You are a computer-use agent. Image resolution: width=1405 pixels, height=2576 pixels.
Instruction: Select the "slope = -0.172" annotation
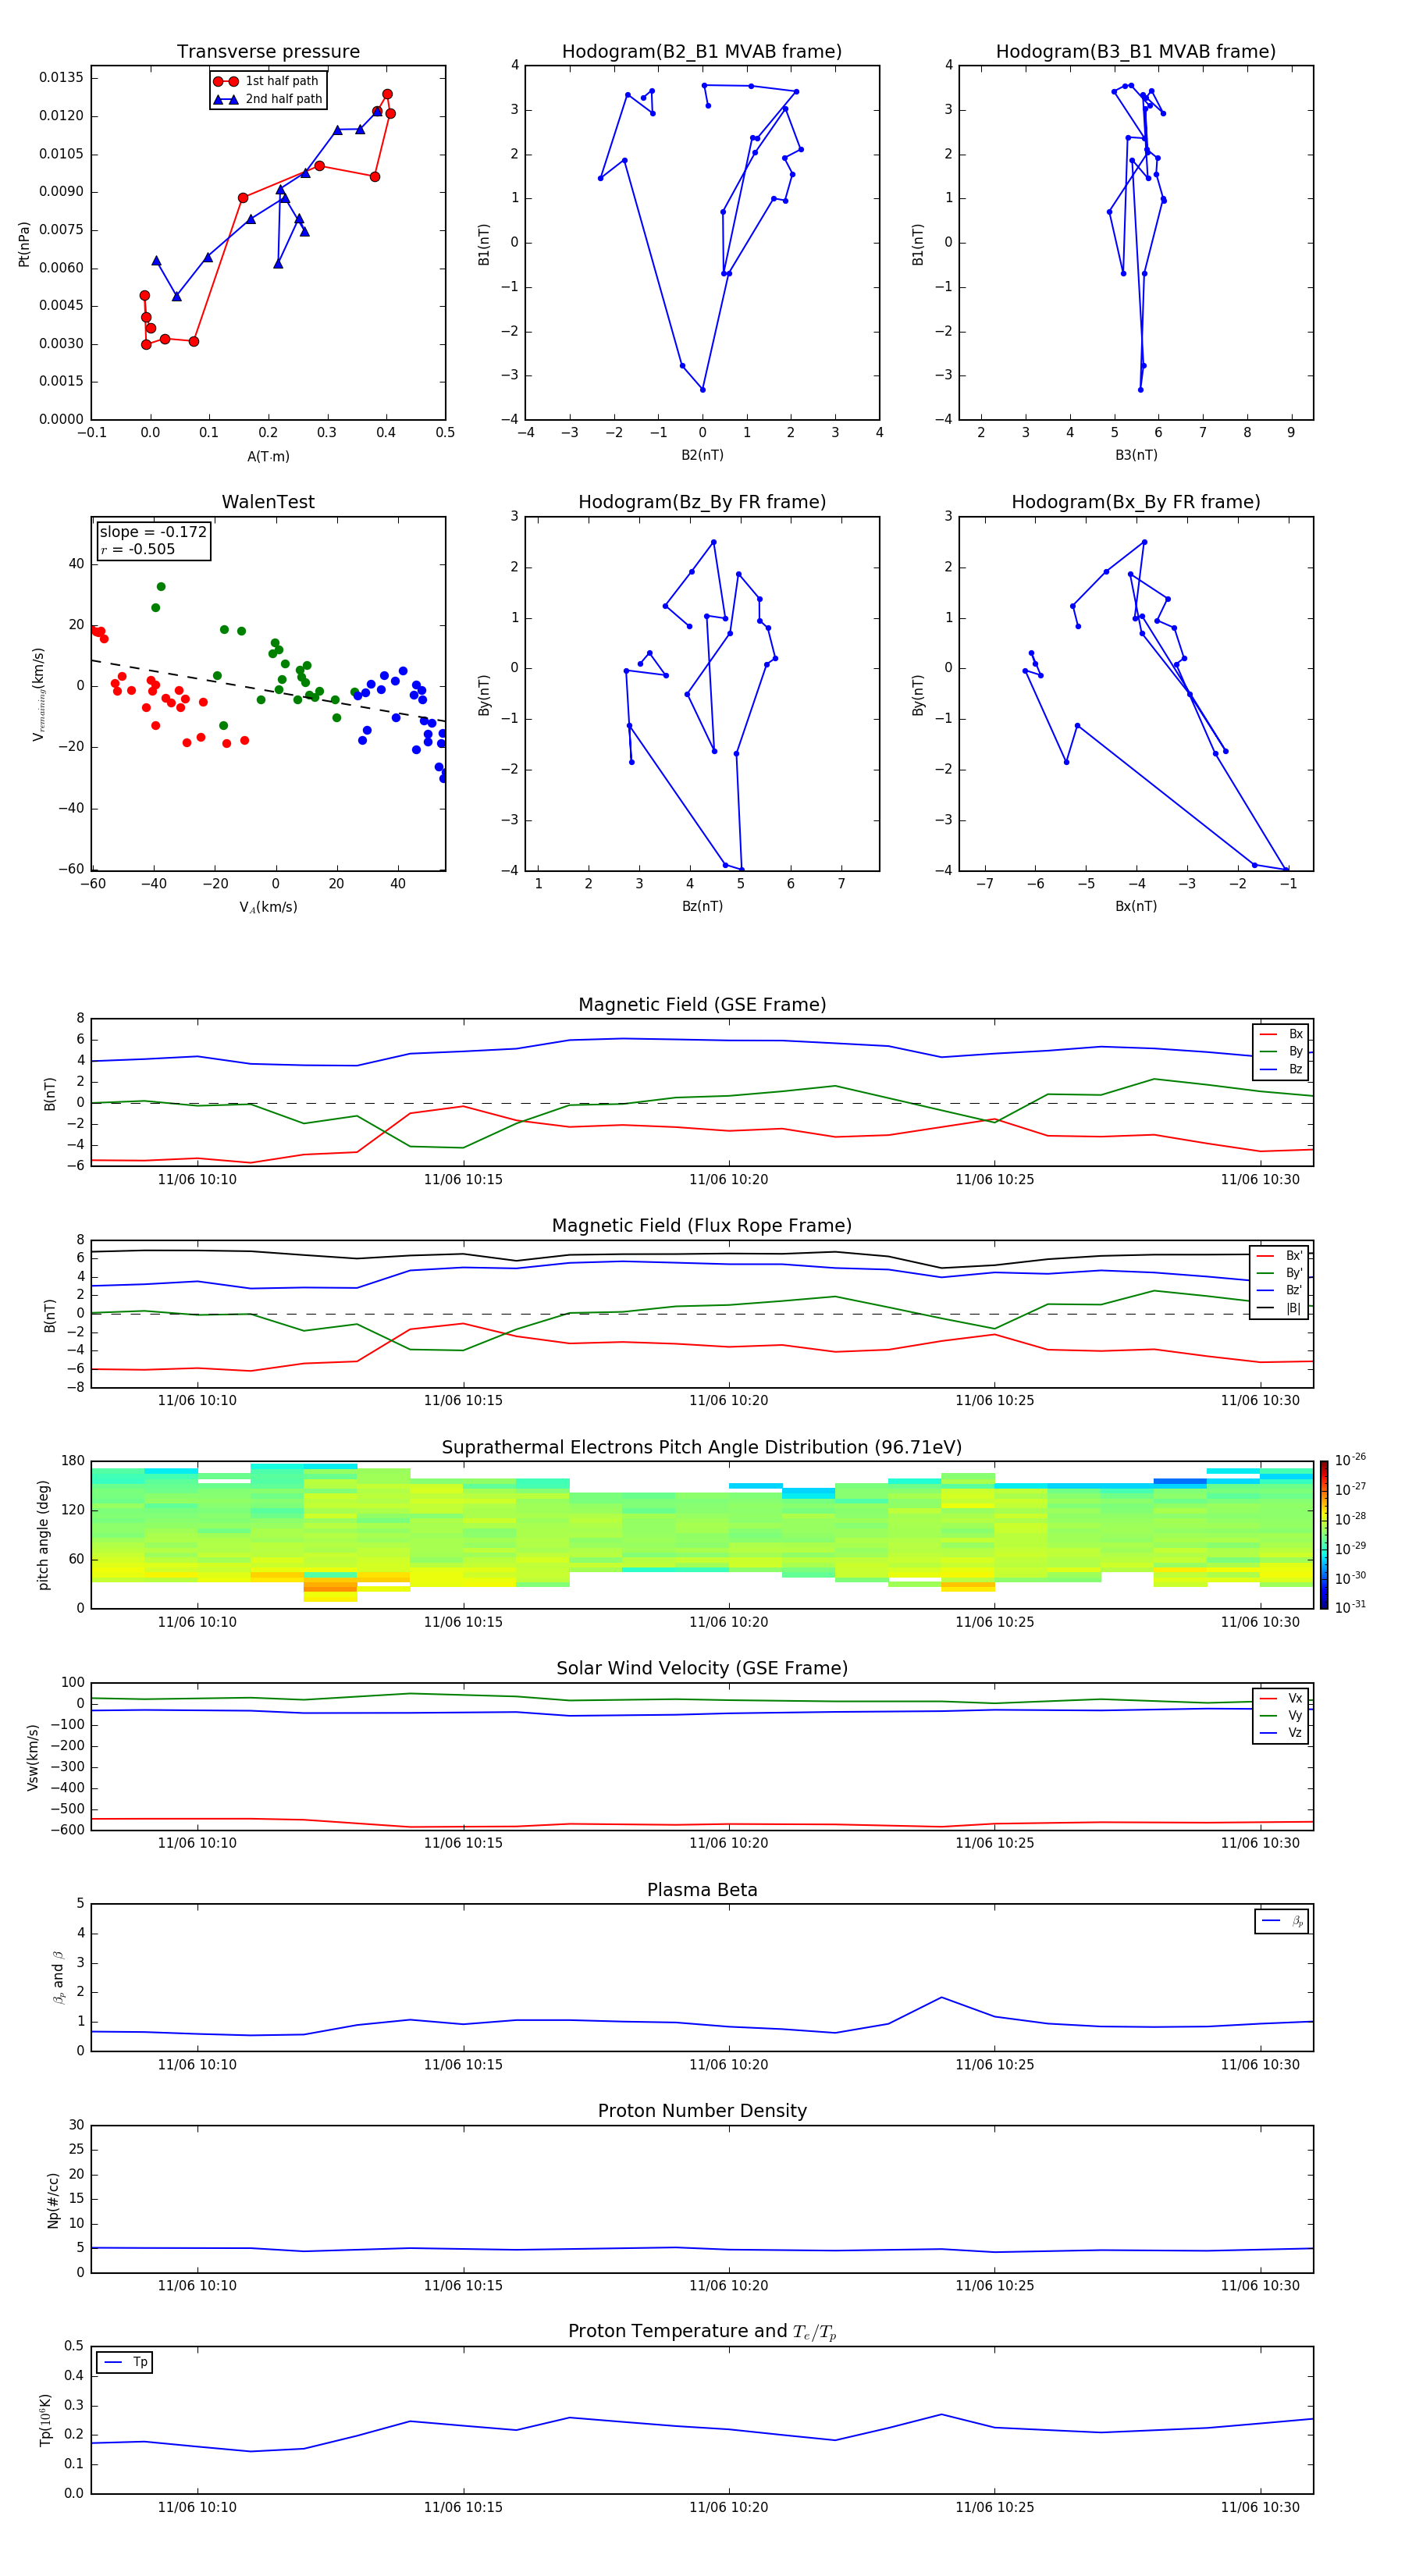[x=153, y=532]
